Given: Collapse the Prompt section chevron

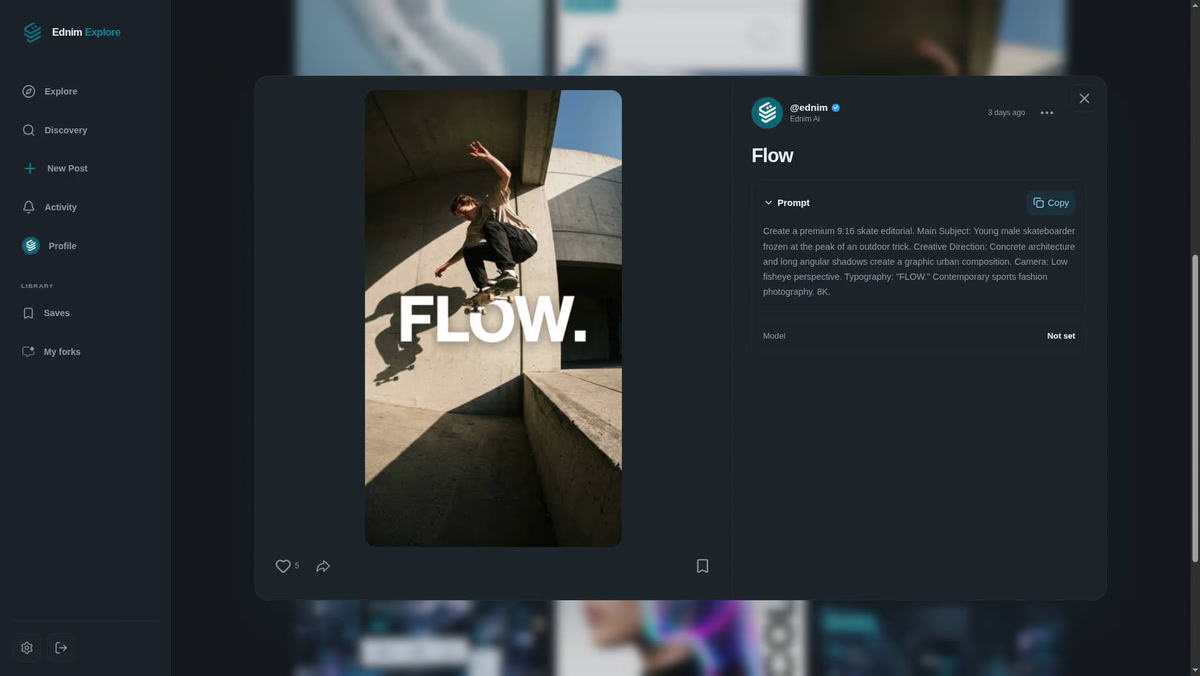Looking at the screenshot, I should click(x=769, y=203).
